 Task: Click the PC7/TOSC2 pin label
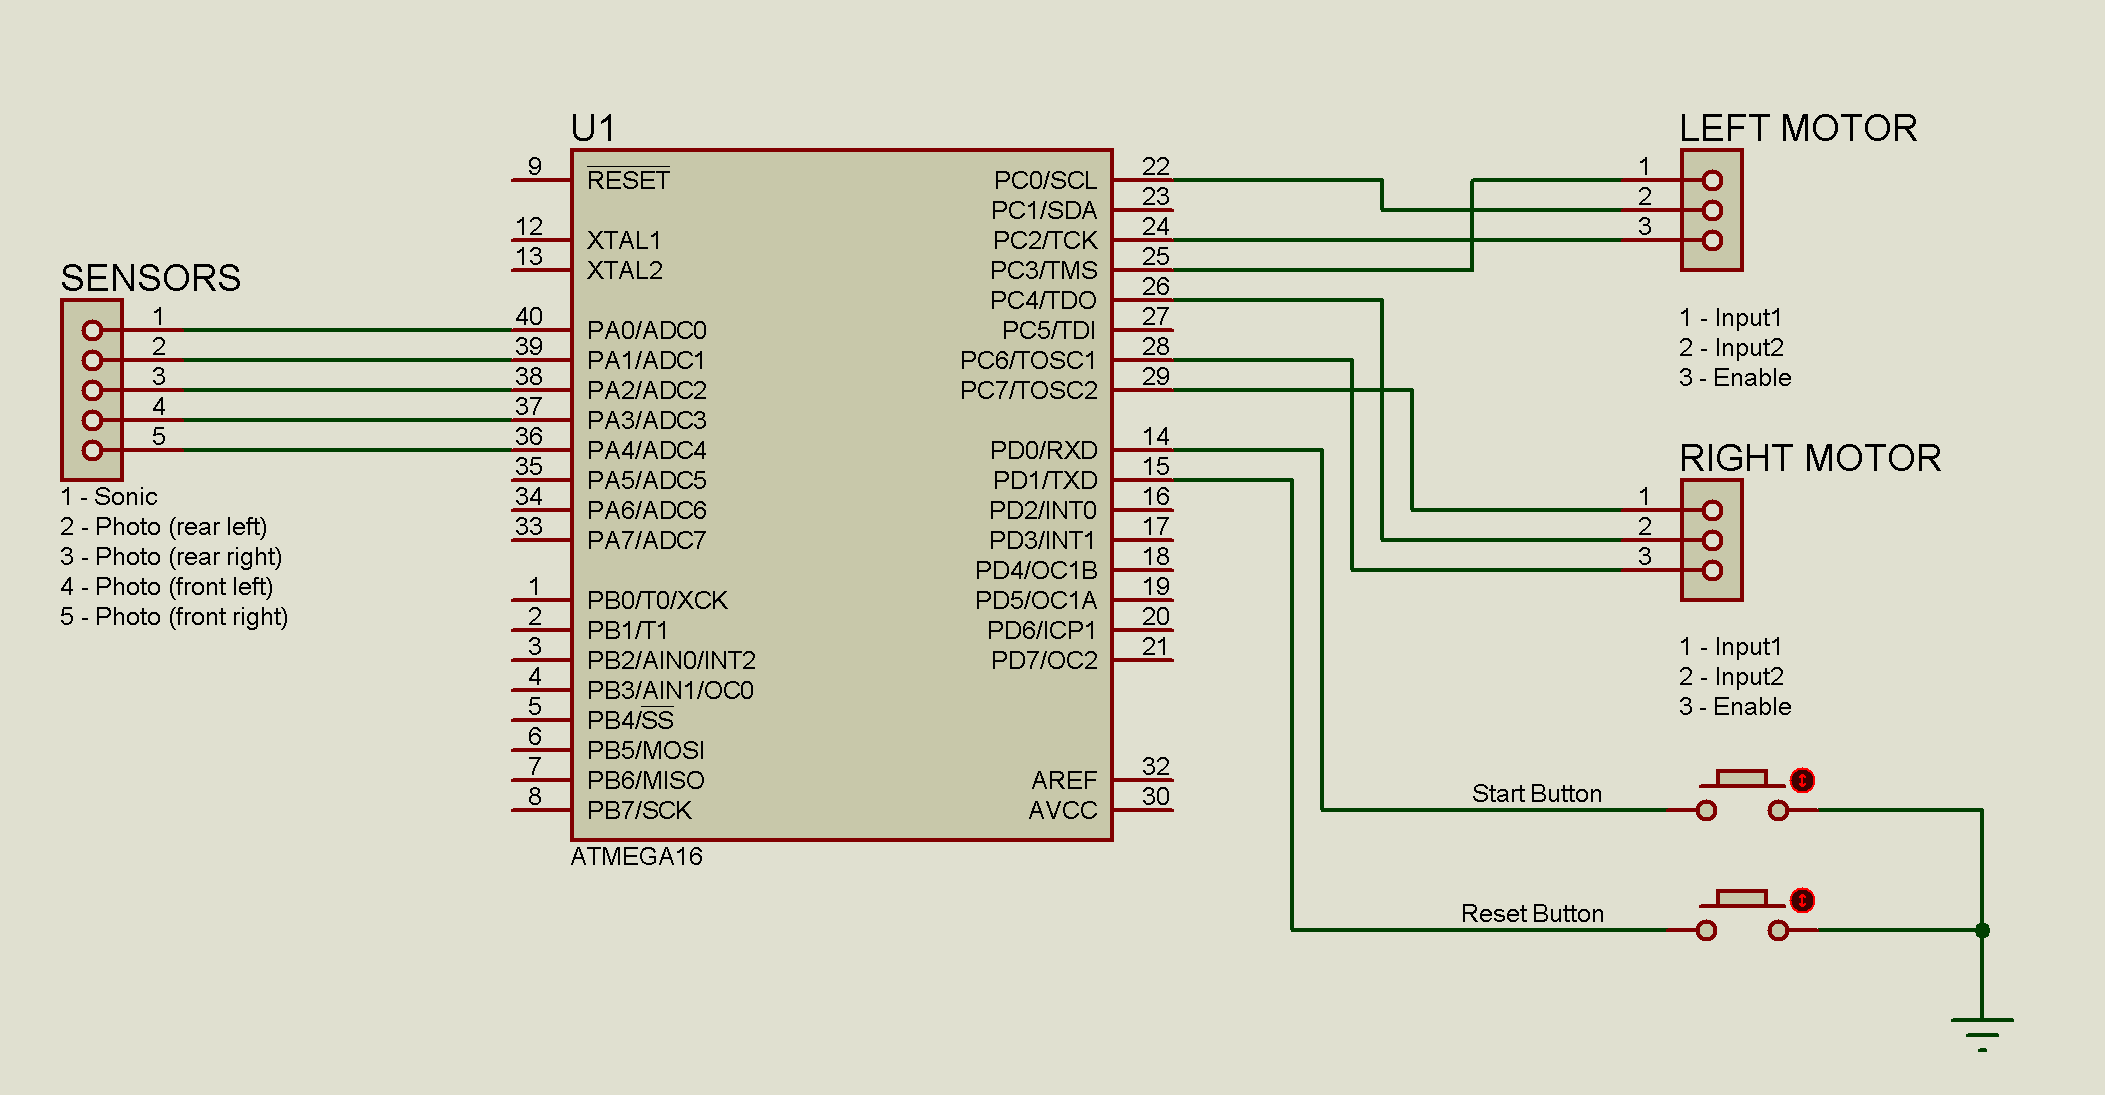[x=1028, y=390]
